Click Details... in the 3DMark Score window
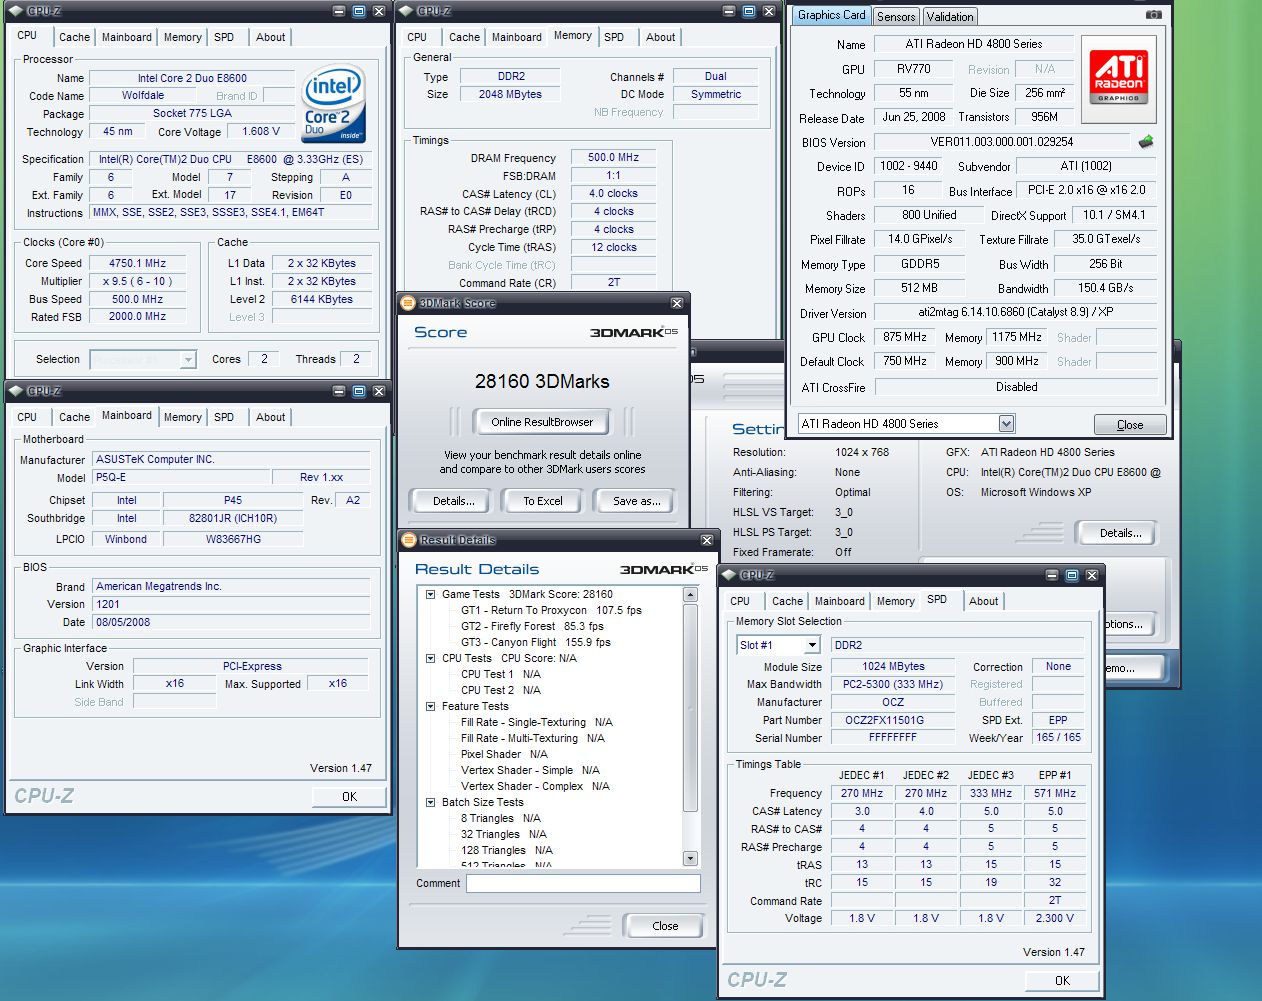This screenshot has height=1001, width=1262. (x=453, y=501)
